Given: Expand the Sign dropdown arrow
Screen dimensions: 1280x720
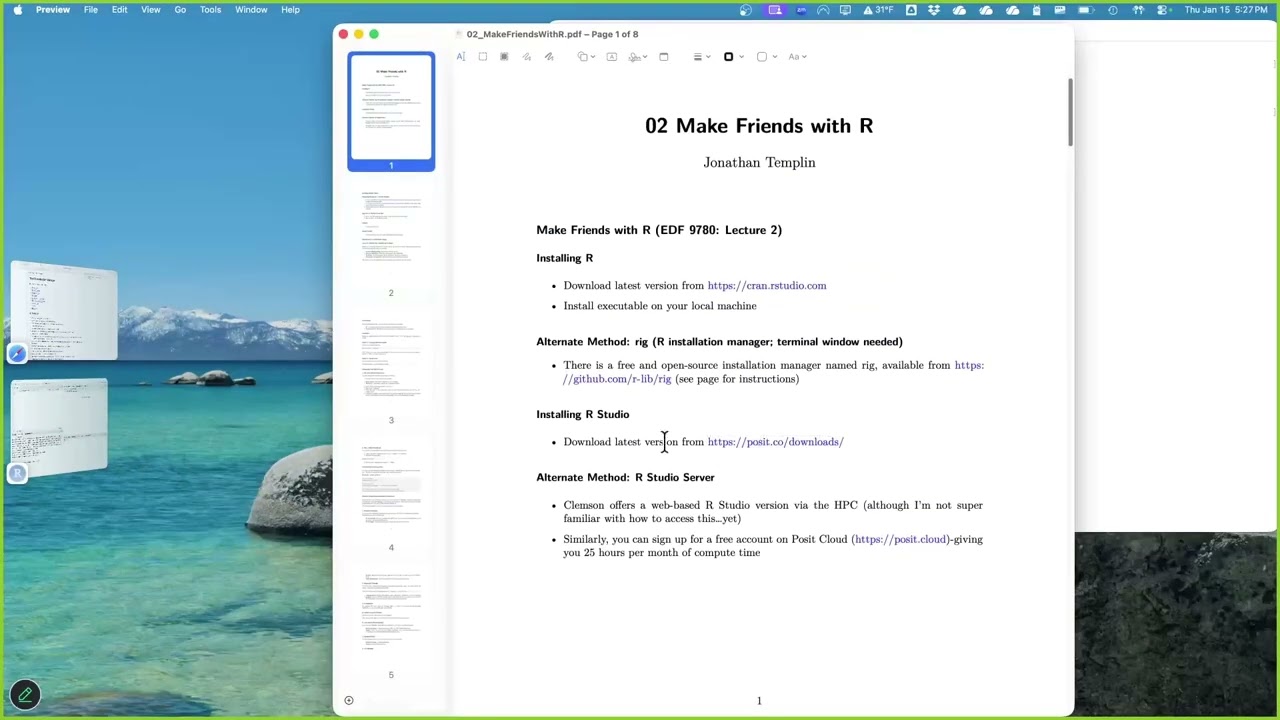Looking at the screenshot, I should point(645,57).
